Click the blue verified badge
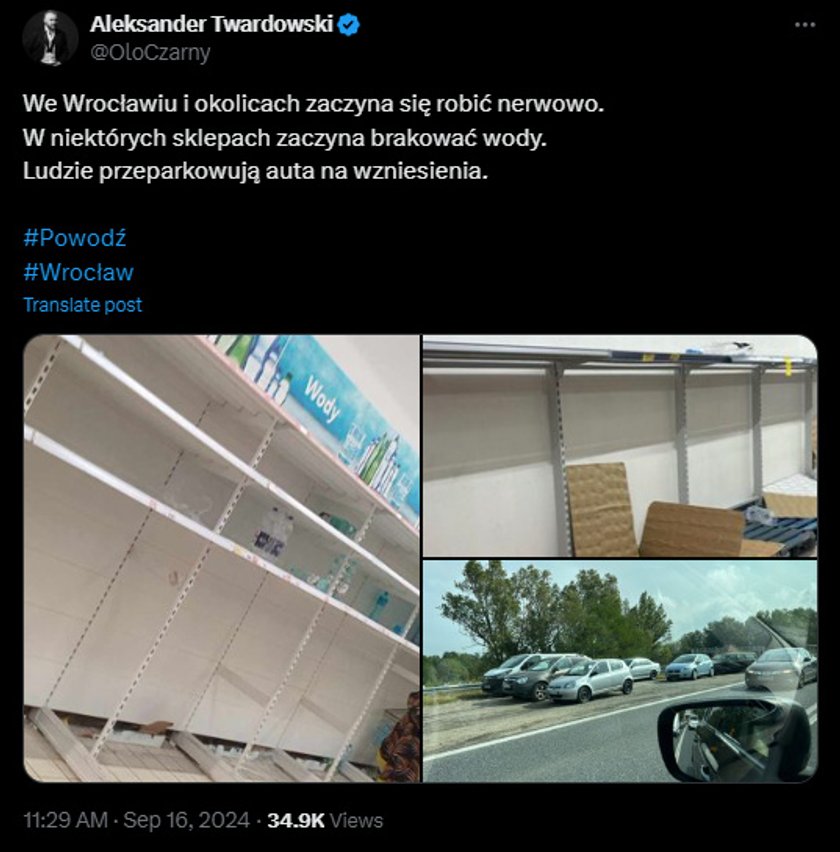 pos(349,24)
